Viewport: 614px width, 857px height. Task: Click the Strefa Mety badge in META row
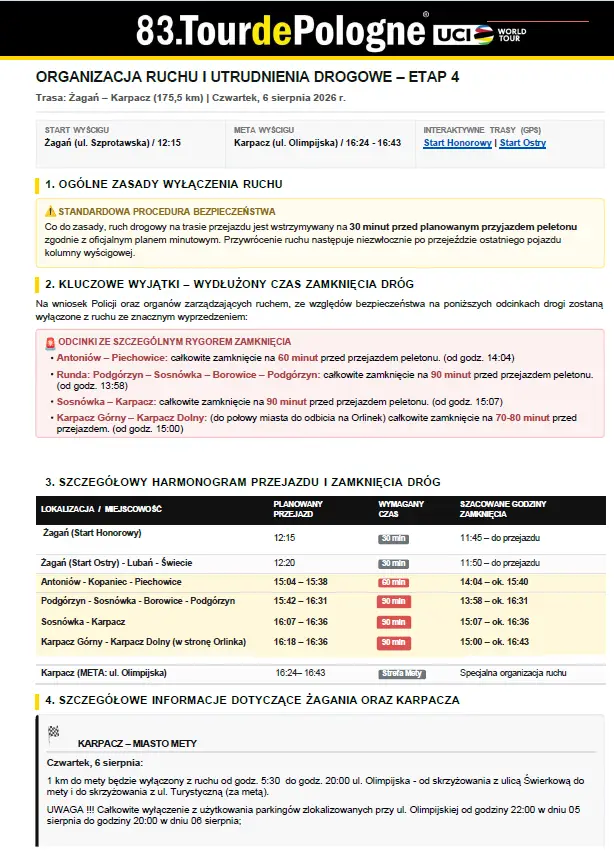pos(402,673)
